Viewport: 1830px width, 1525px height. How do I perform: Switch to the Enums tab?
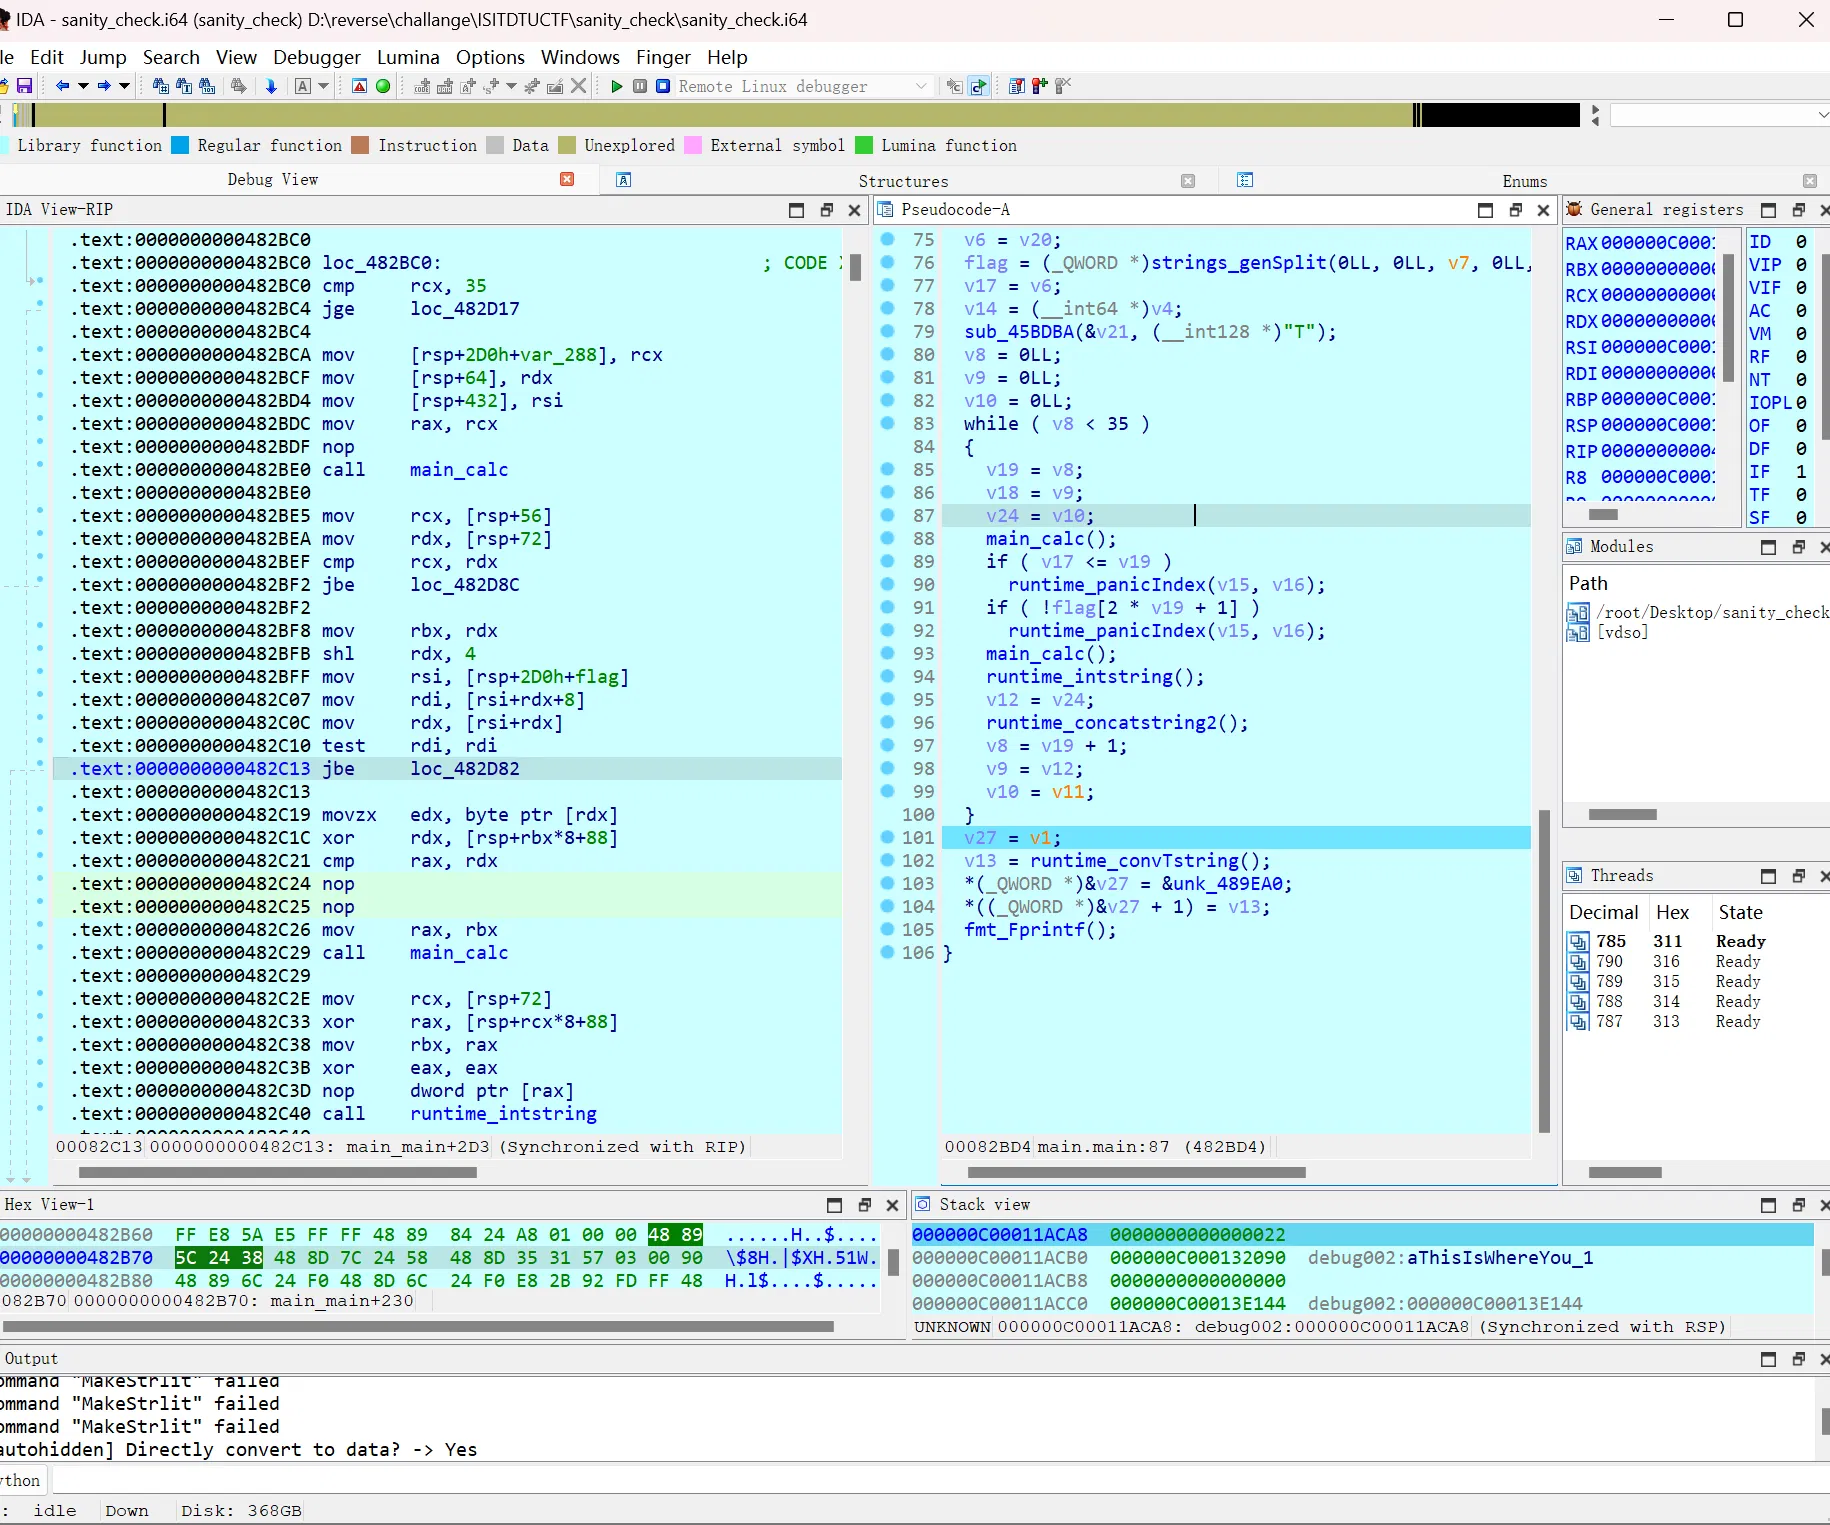[1524, 181]
